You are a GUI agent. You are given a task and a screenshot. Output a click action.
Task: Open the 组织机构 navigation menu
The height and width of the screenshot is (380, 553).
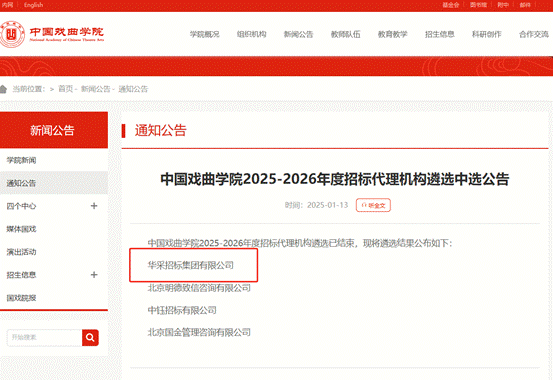tap(251, 34)
